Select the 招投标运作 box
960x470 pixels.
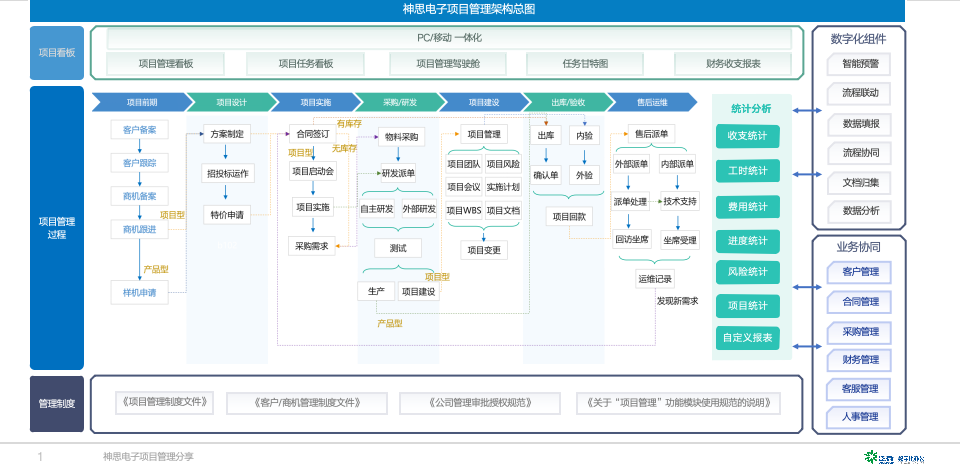coord(227,173)
